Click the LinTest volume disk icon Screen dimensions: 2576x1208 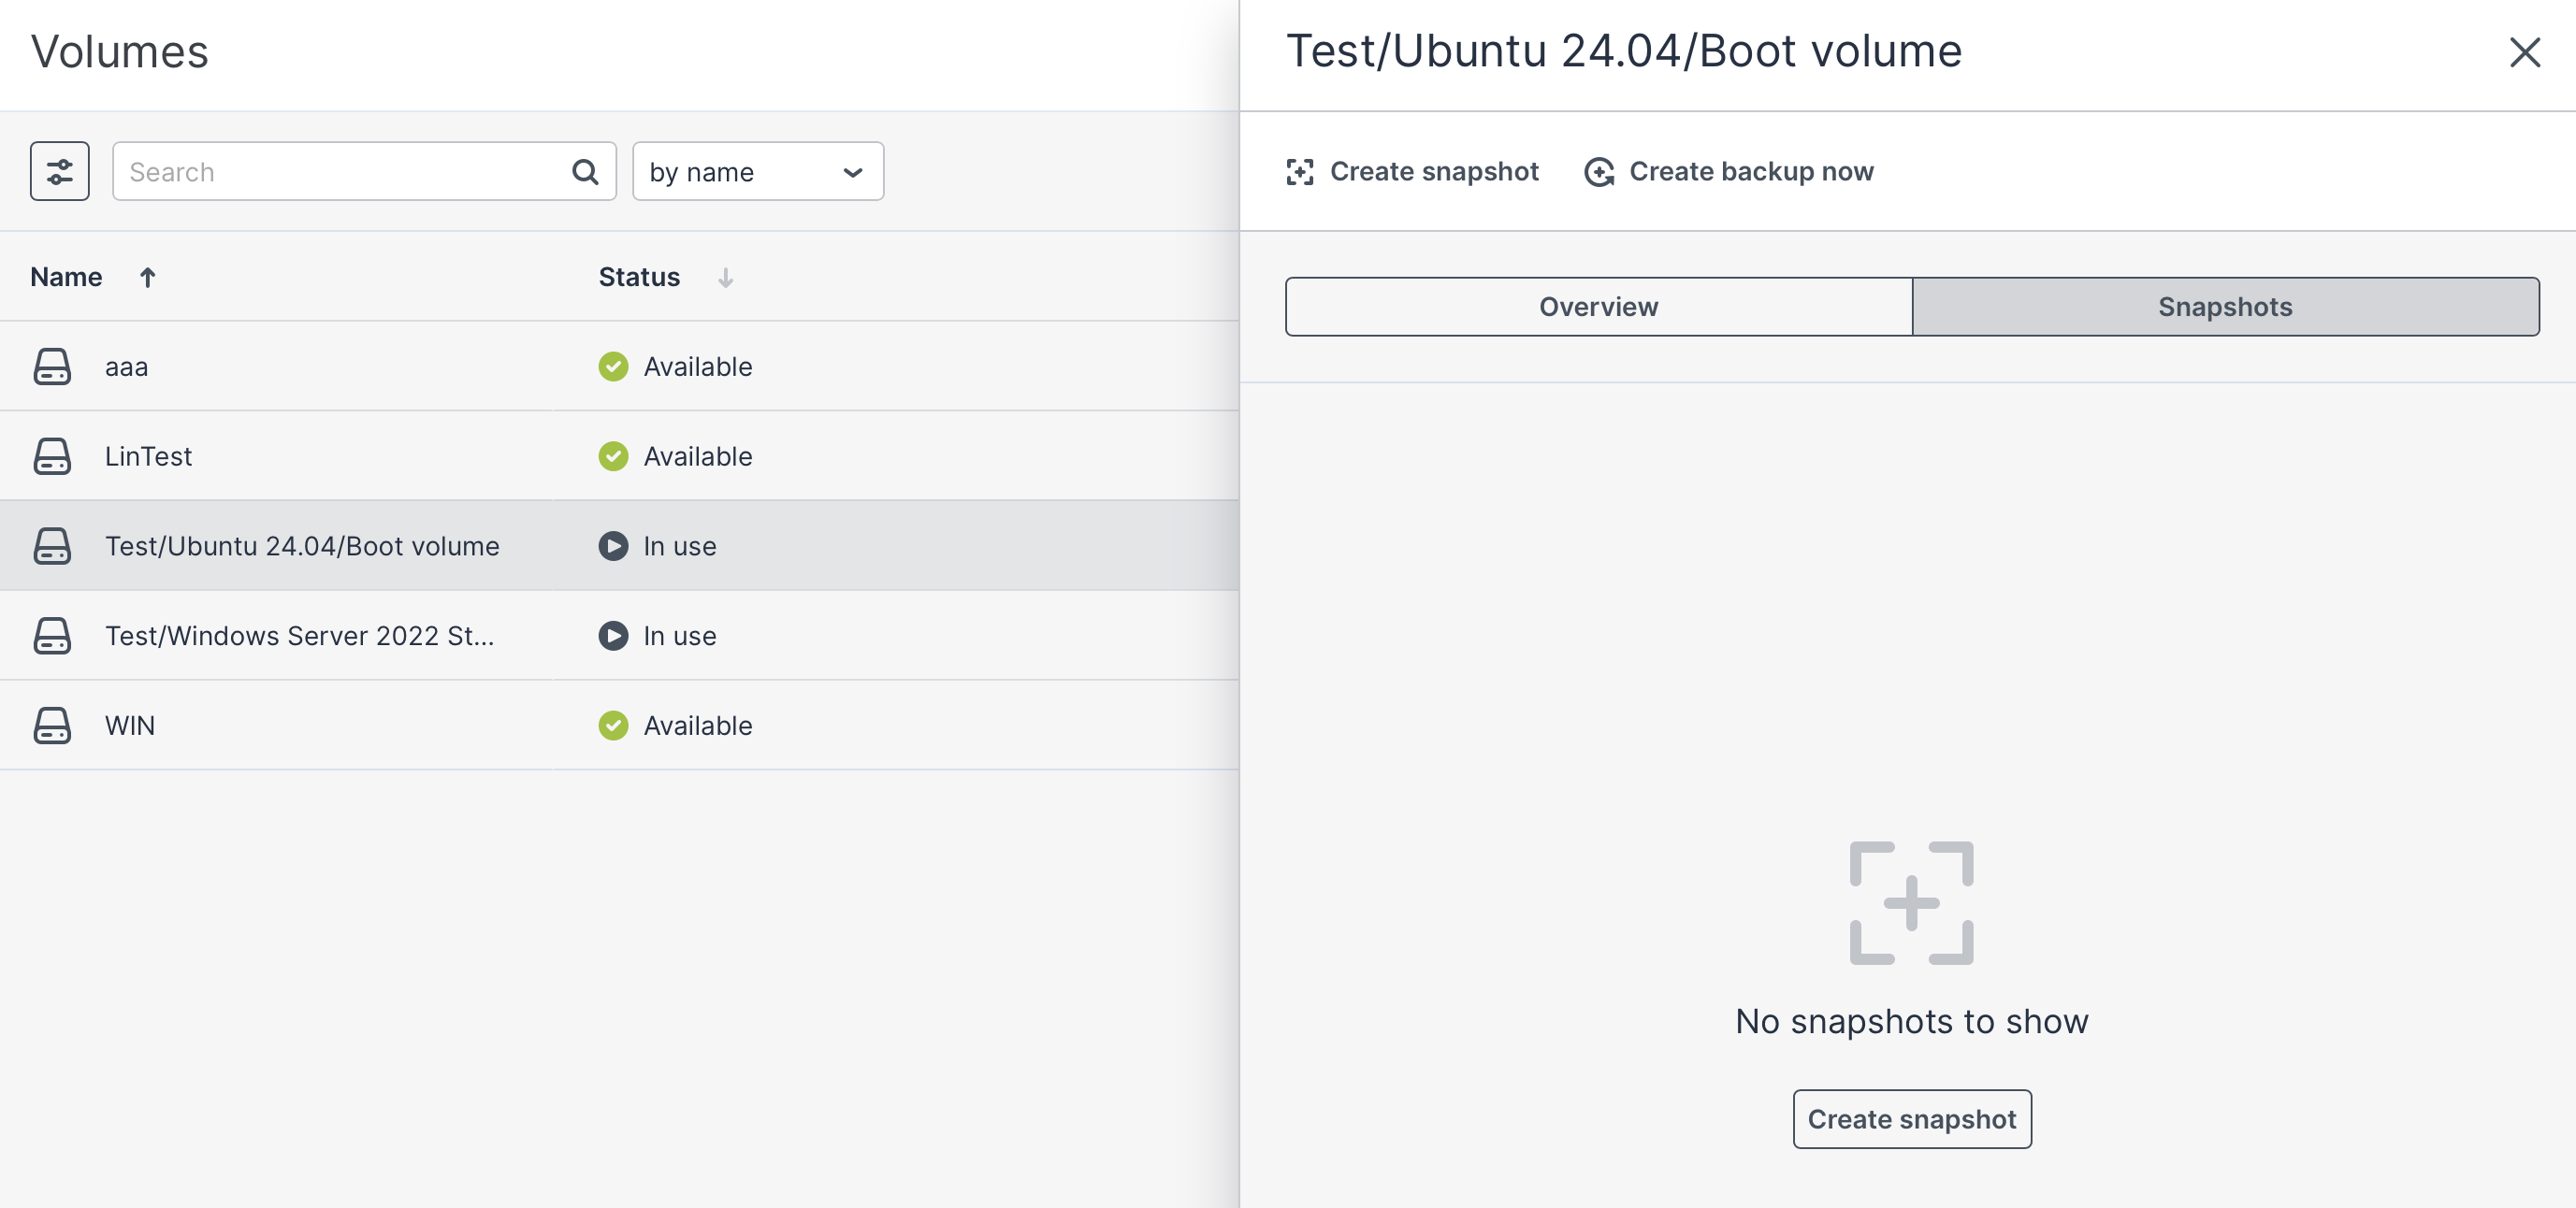tap(52, 456)
